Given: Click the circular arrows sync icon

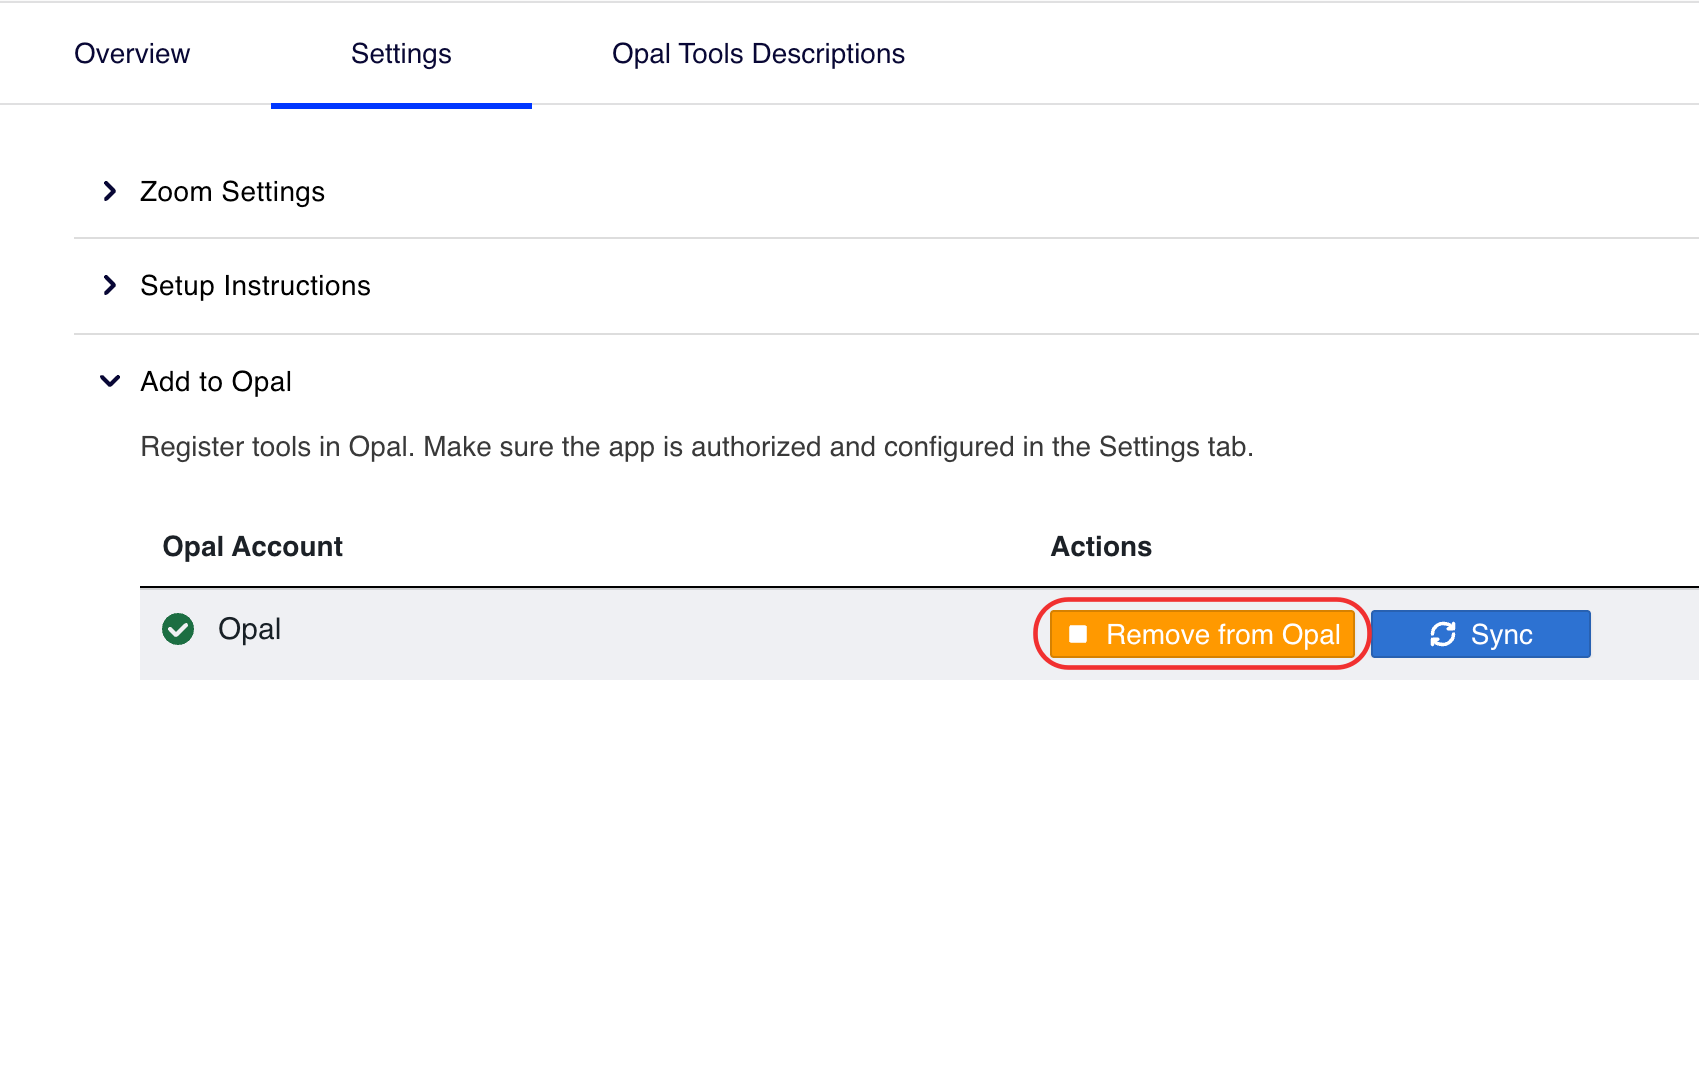Looking at the screenshot, I should coord(1443,634).
